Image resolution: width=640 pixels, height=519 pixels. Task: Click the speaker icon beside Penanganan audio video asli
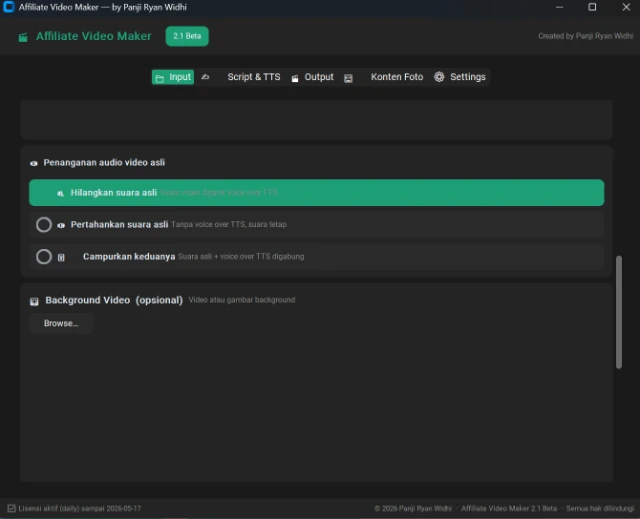pyautogui.click(x=34, y=163)
